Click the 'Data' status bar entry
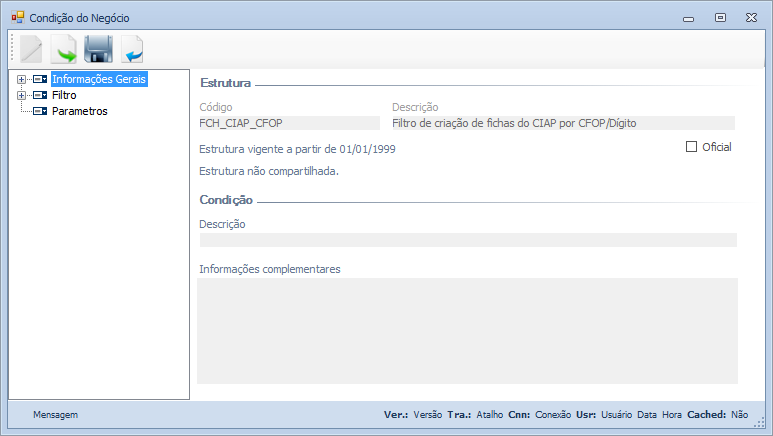This screenshot has height=436, width=773. pos(647,415)
